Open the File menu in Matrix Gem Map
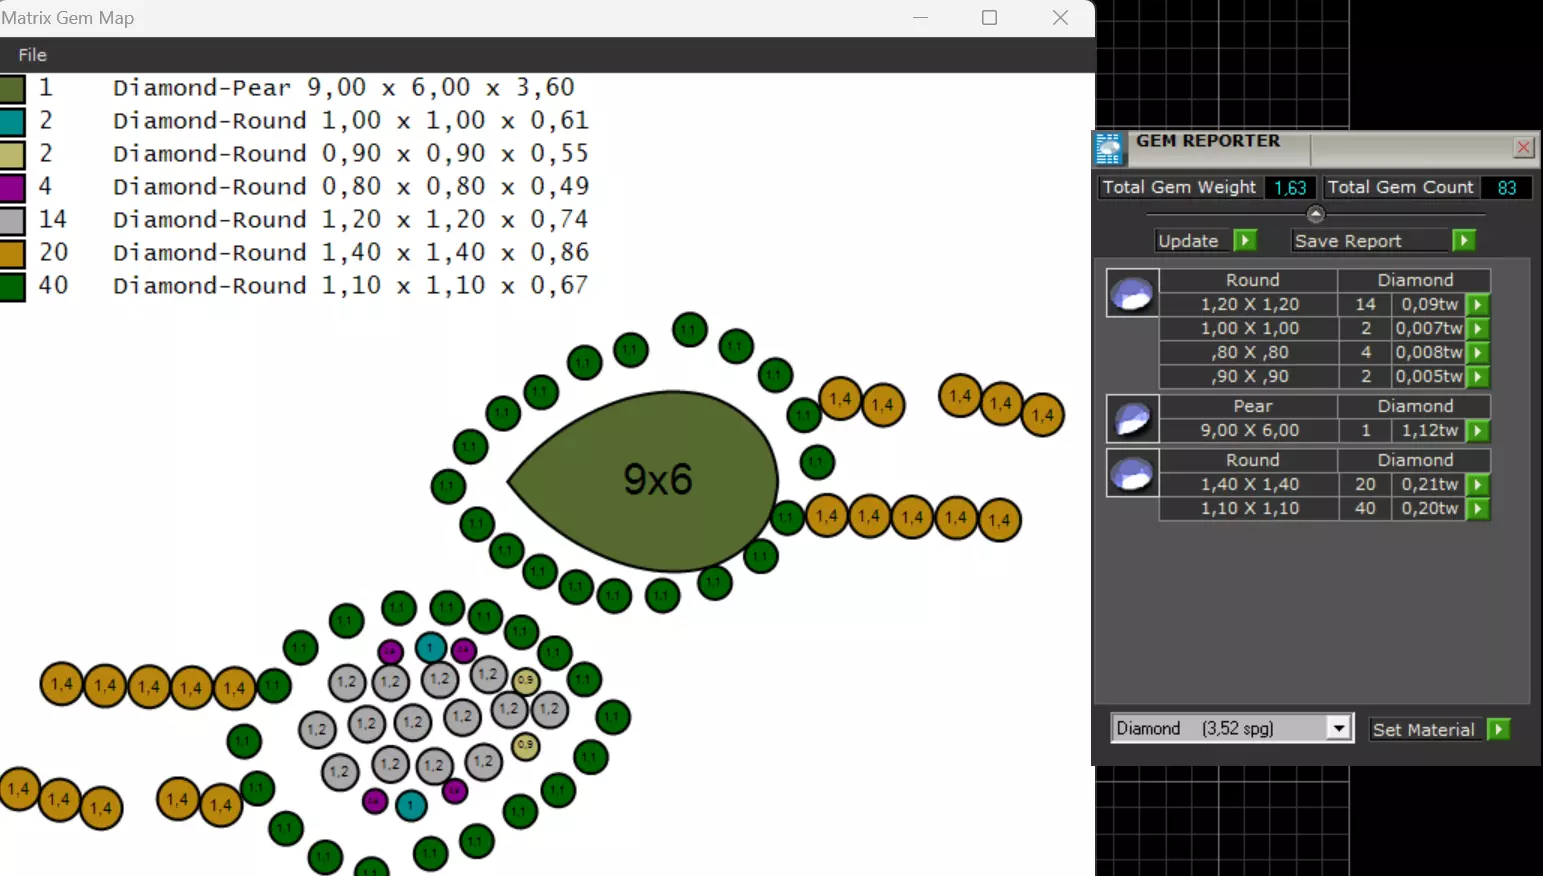 pos(32,55)
